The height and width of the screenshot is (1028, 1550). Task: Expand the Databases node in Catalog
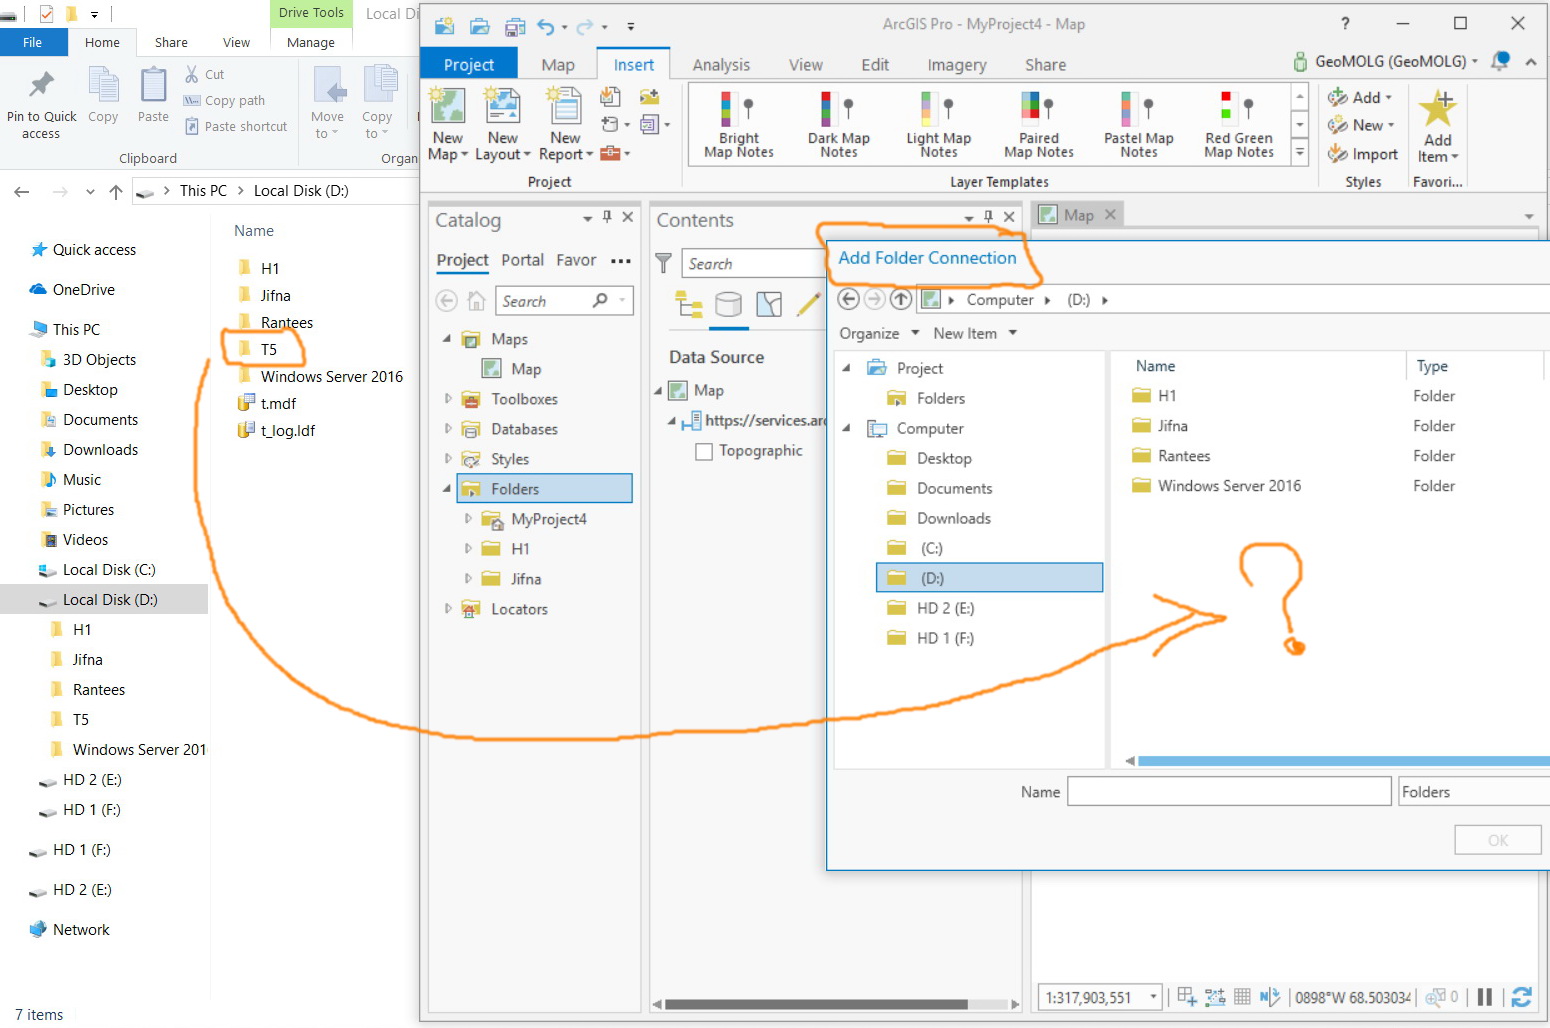coord(448,428)
